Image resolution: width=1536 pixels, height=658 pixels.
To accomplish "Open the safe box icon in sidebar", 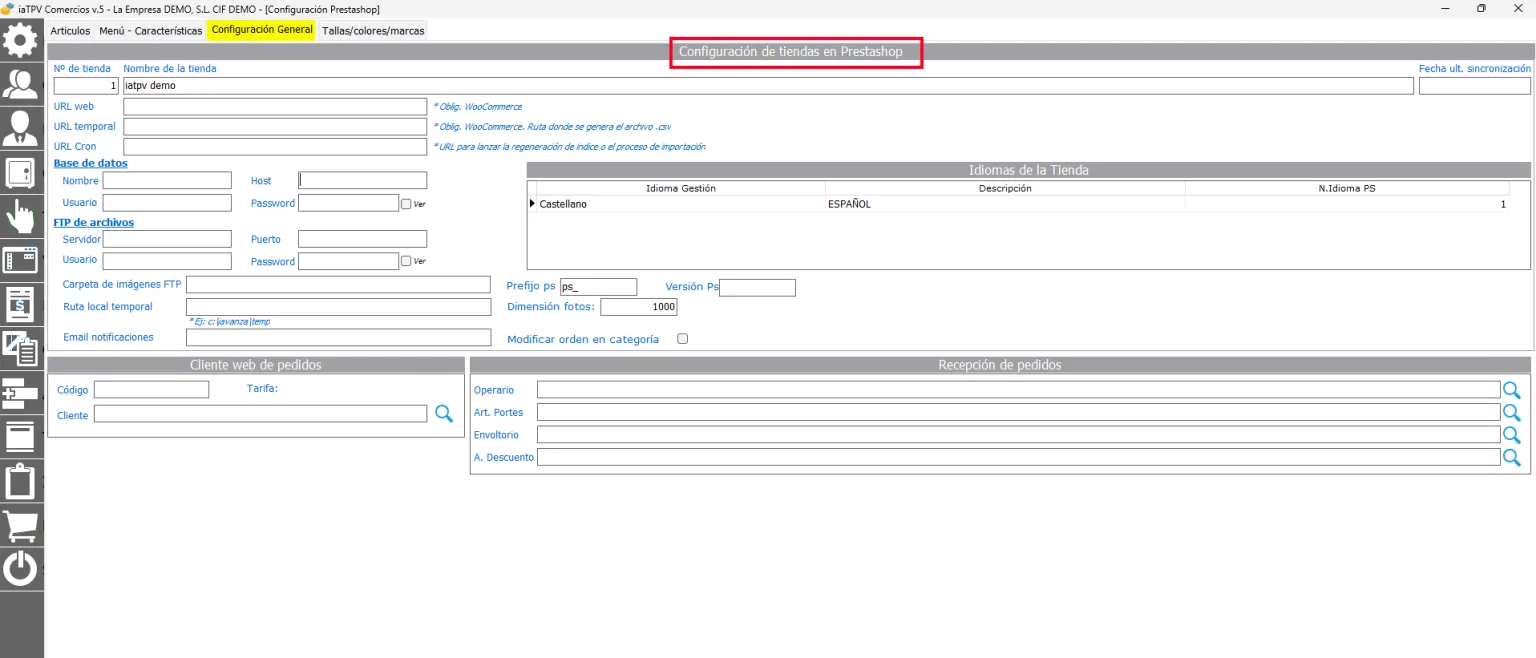I will point(21,171).
